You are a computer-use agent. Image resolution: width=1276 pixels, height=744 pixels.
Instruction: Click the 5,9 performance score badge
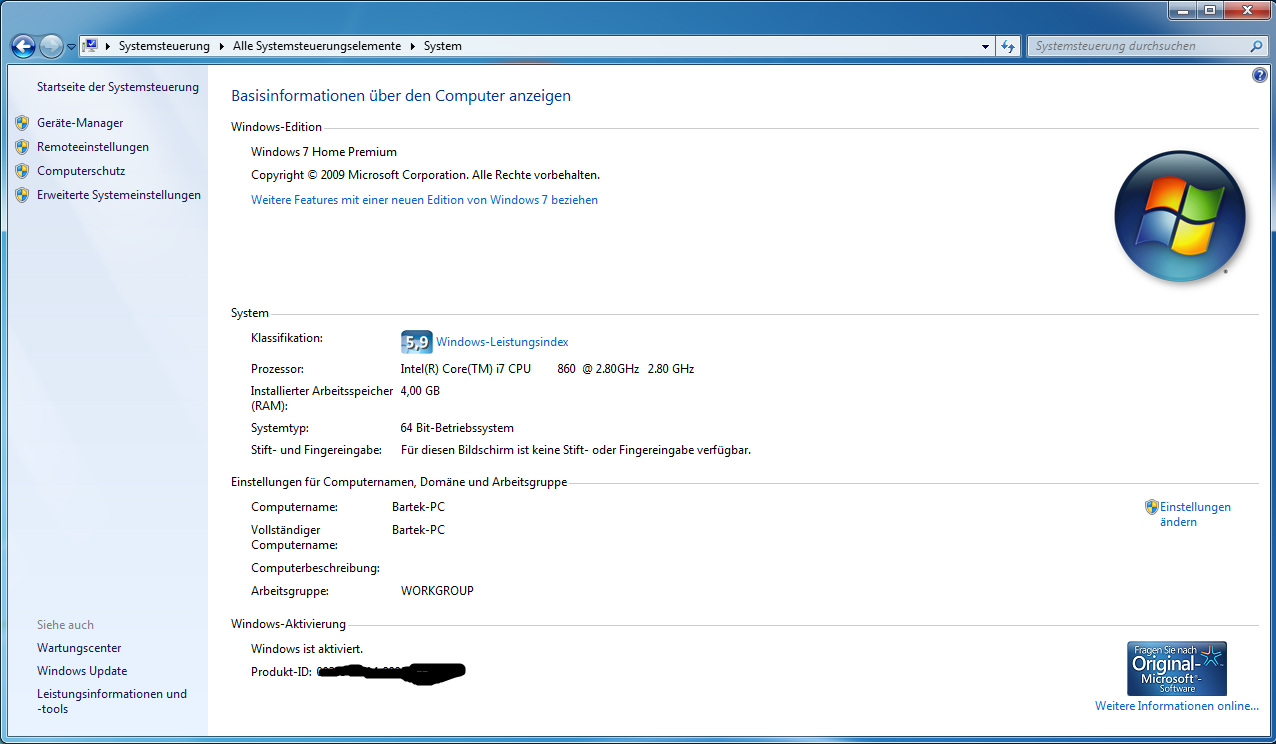coord(416,342)
